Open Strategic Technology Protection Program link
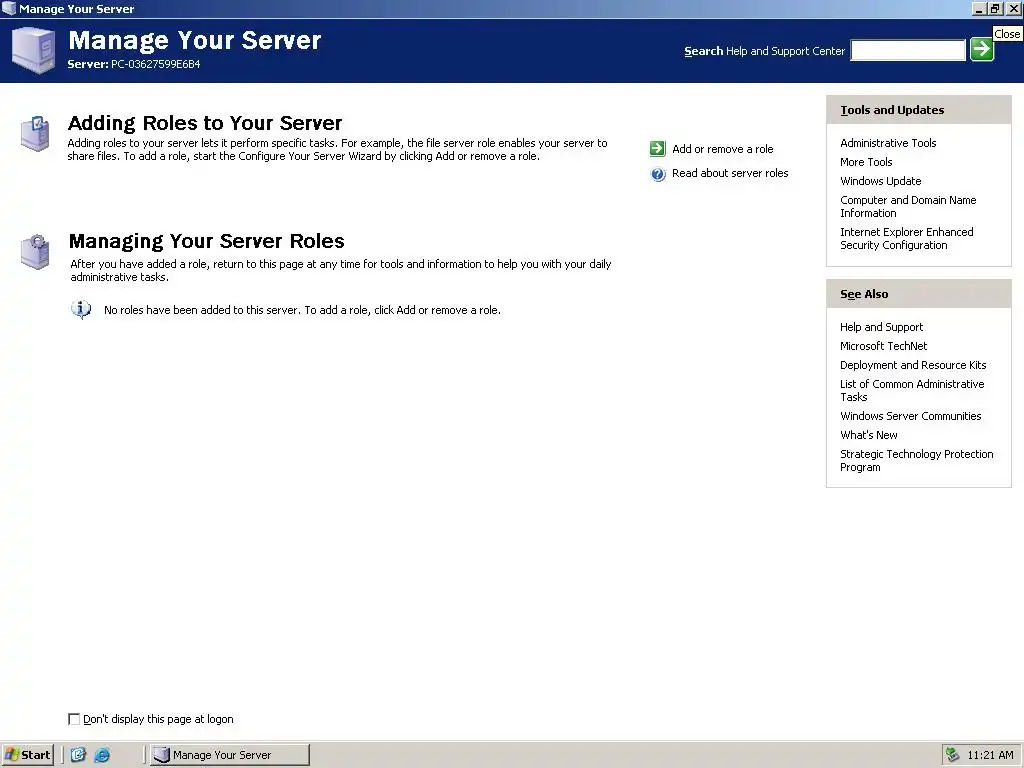Viewport: 1024px width, 768px height. 916,460
